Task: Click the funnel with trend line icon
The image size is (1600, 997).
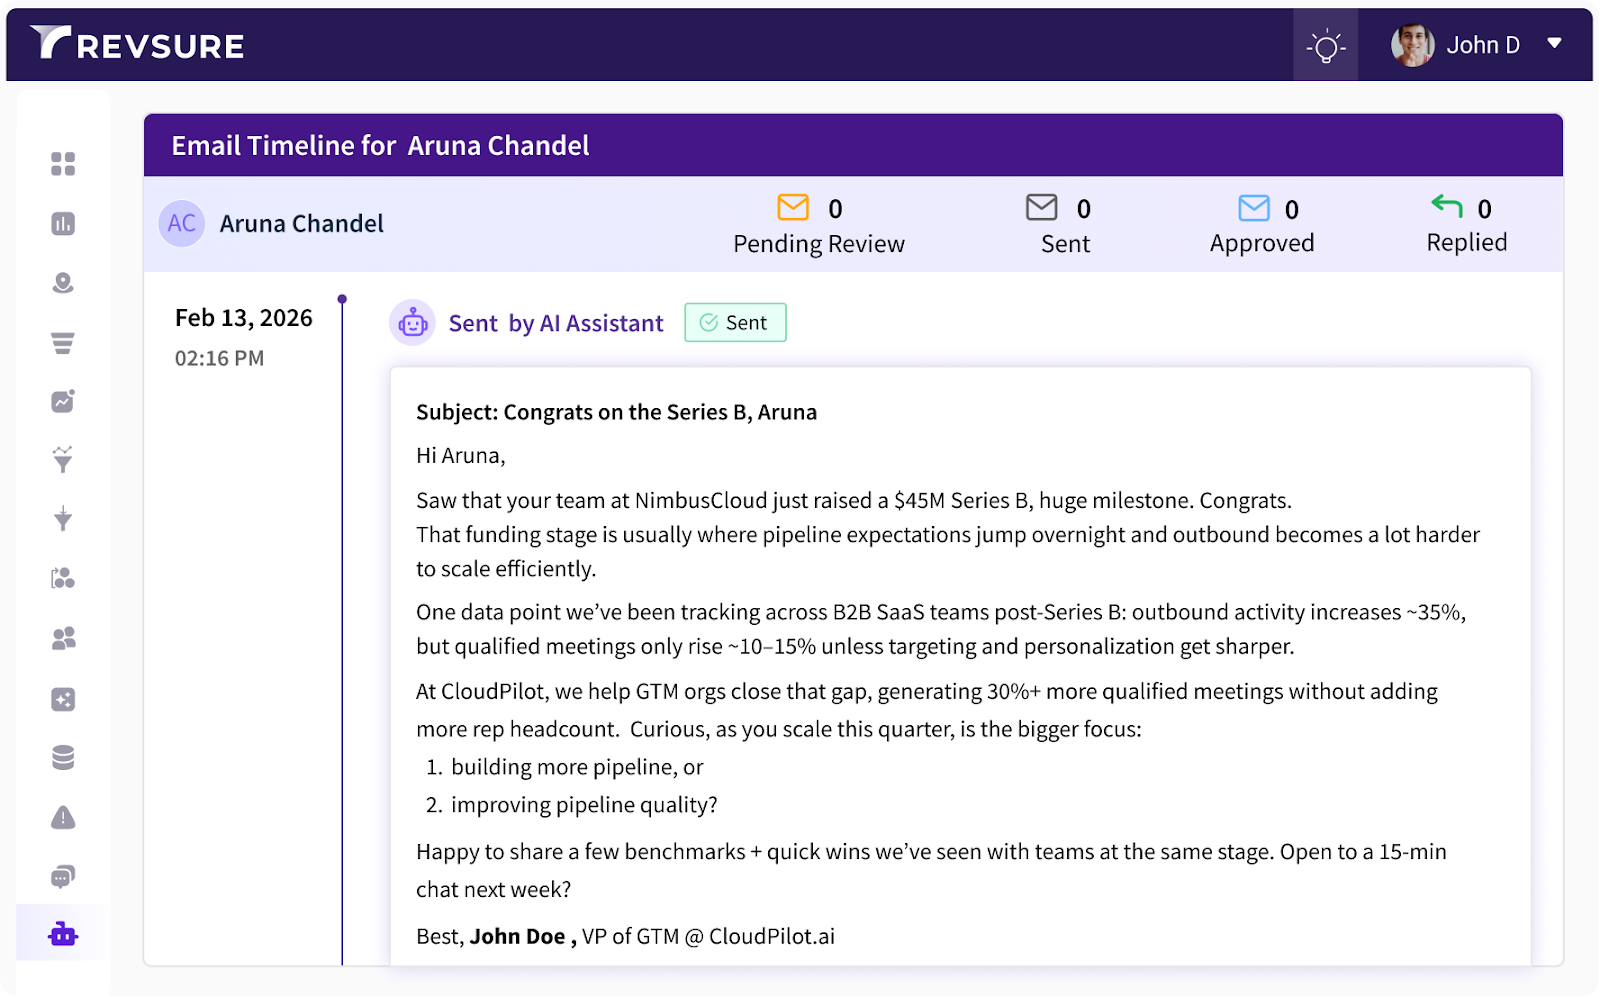Action: [x=63, y=460]
